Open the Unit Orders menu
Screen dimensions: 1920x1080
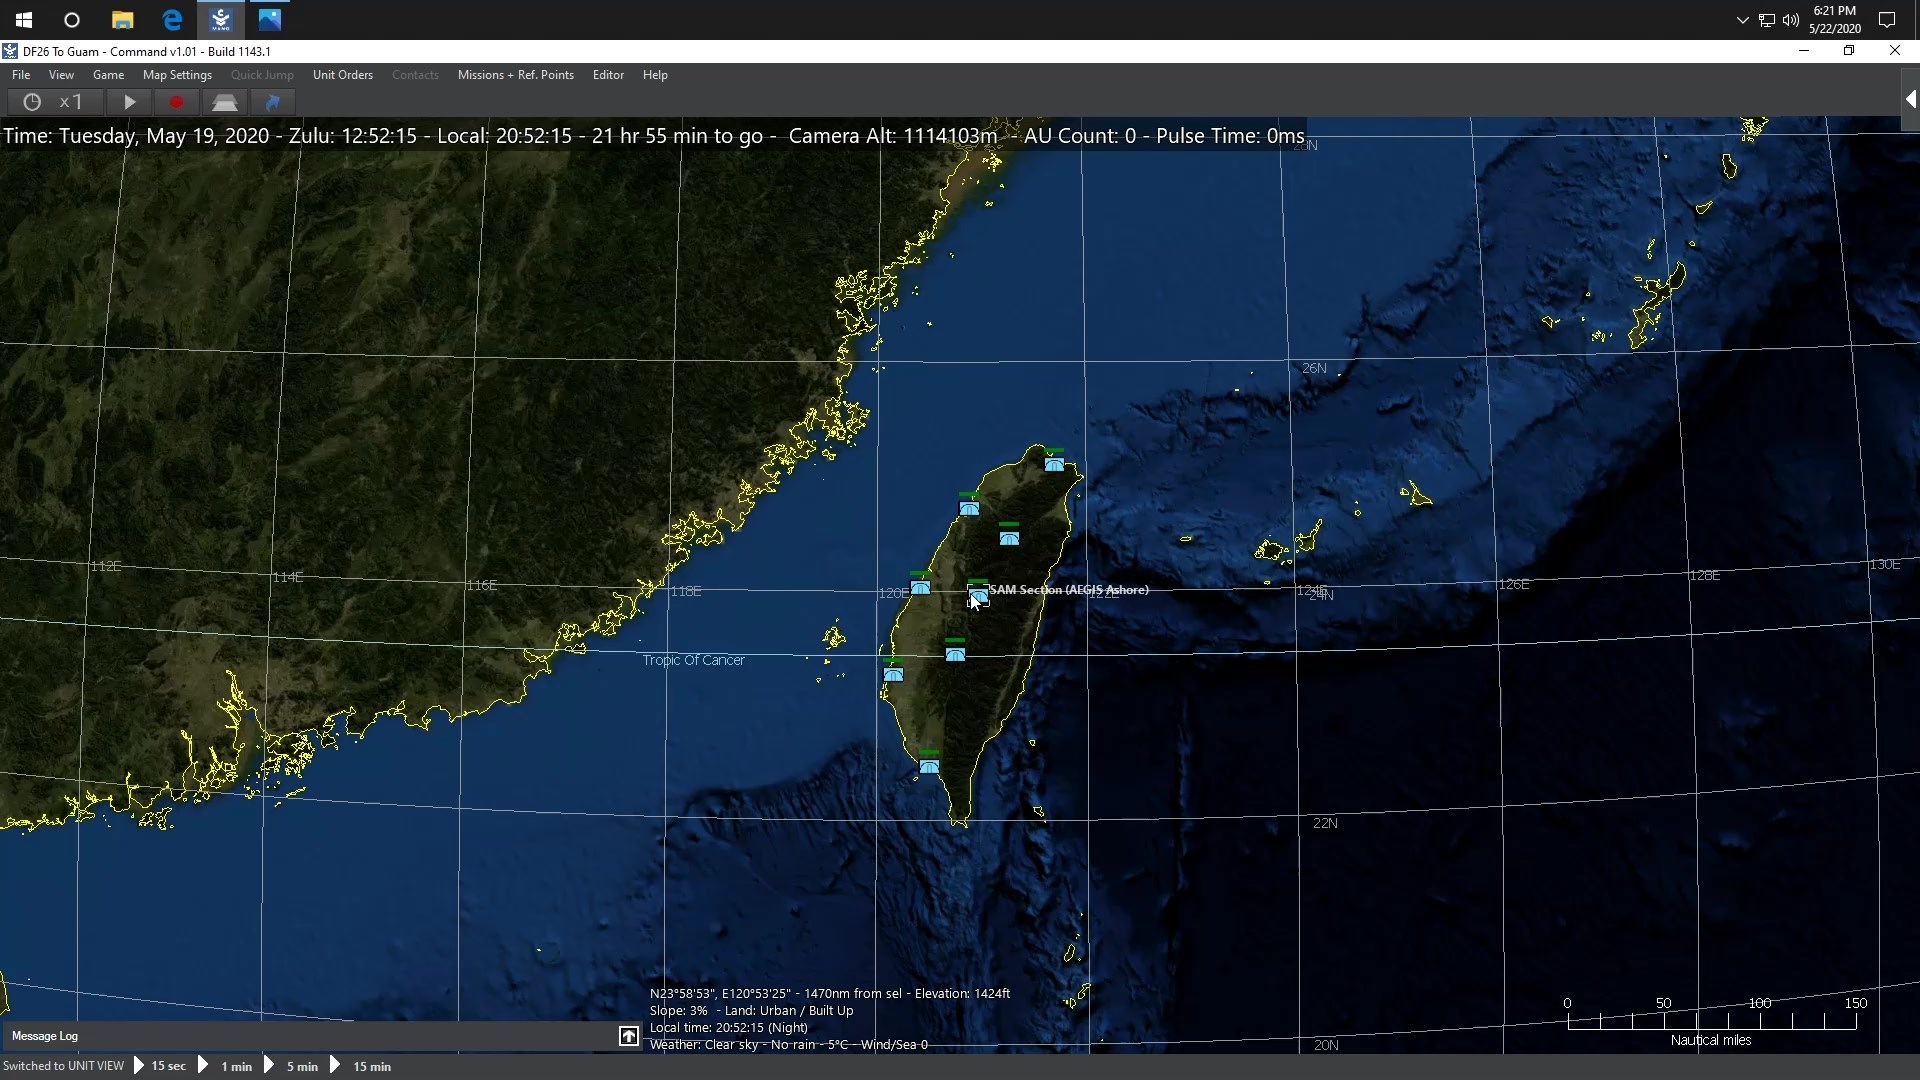click(x=343, y=75)
